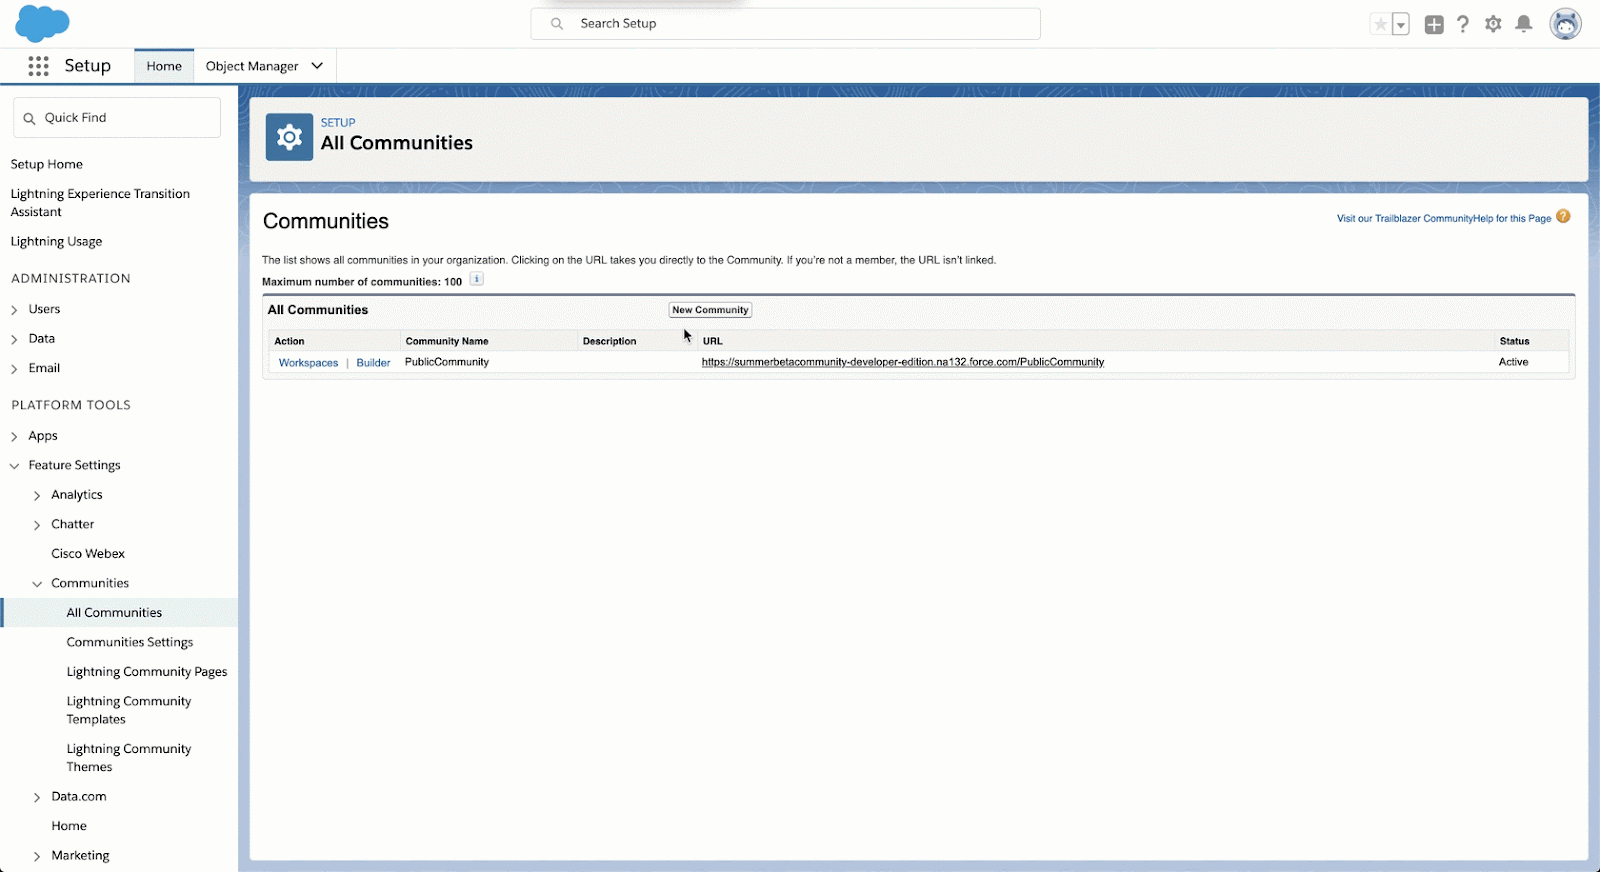The image size is (1600, 872).
Task: Click the All Communities gear icon
Action: pyautogui.click(x=289, y=137)
